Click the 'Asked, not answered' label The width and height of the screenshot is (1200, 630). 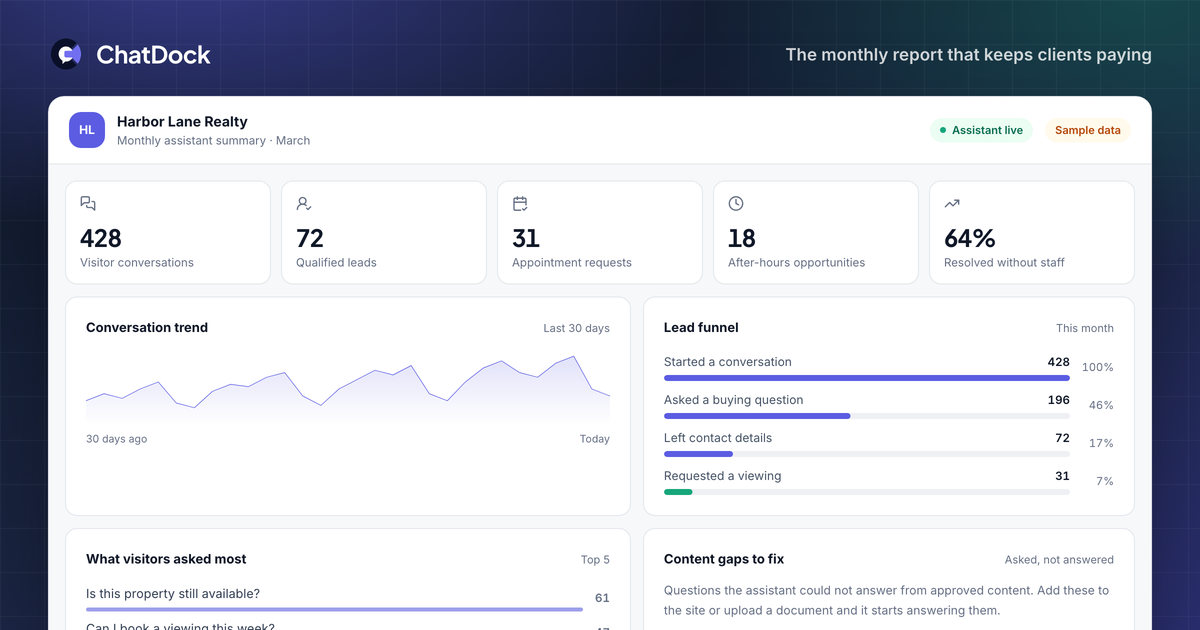click(1059, 560)
